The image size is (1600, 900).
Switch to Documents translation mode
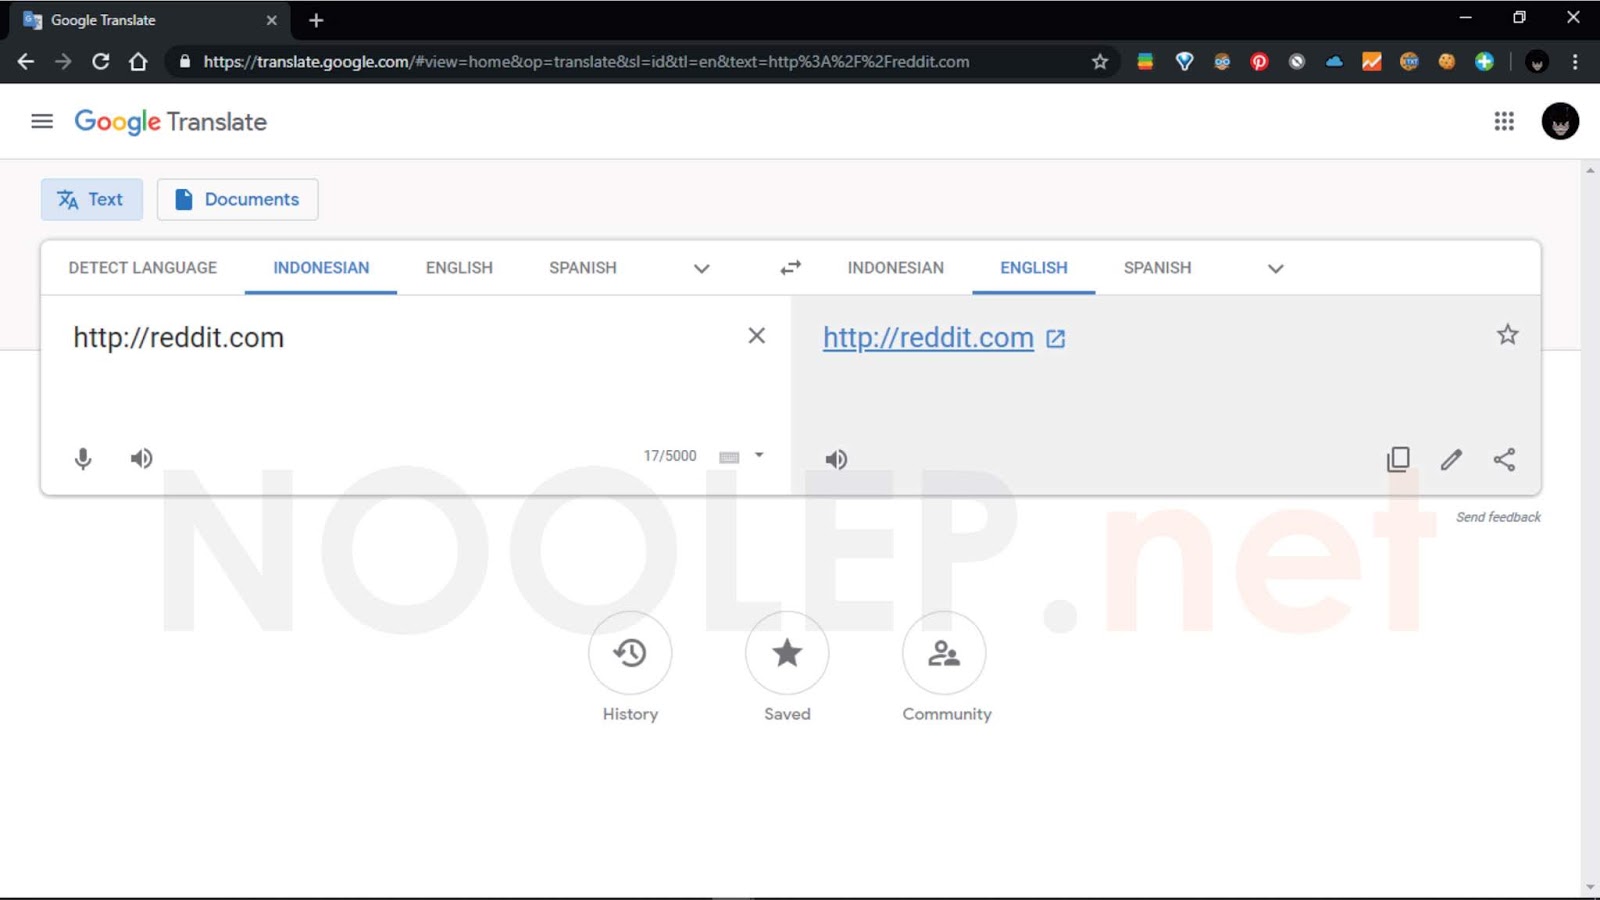238,199
